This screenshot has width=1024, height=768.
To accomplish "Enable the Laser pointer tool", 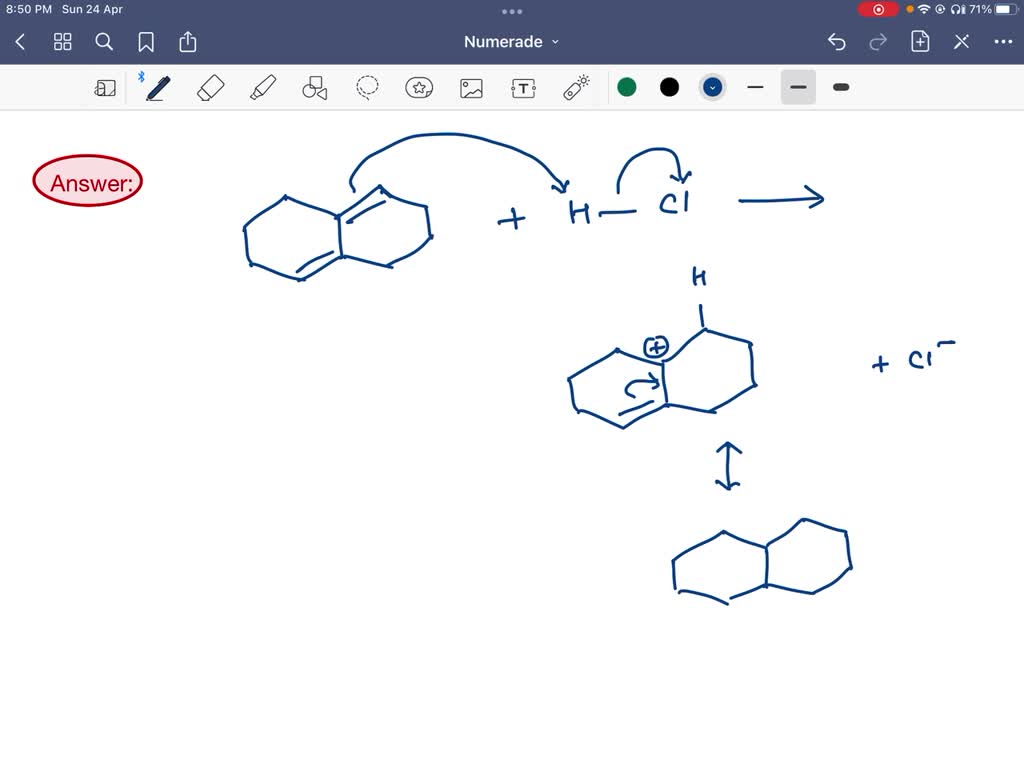I will coord(575,87).
